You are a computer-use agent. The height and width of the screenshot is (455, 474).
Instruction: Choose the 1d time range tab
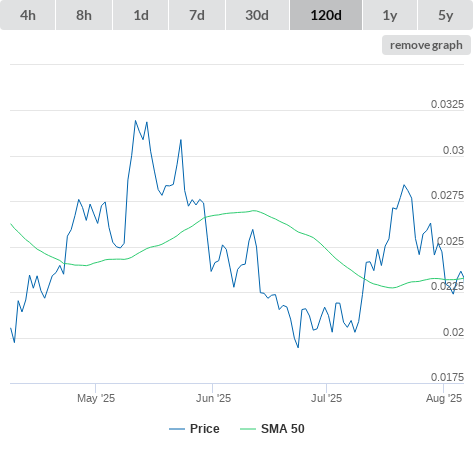[141, 15]
